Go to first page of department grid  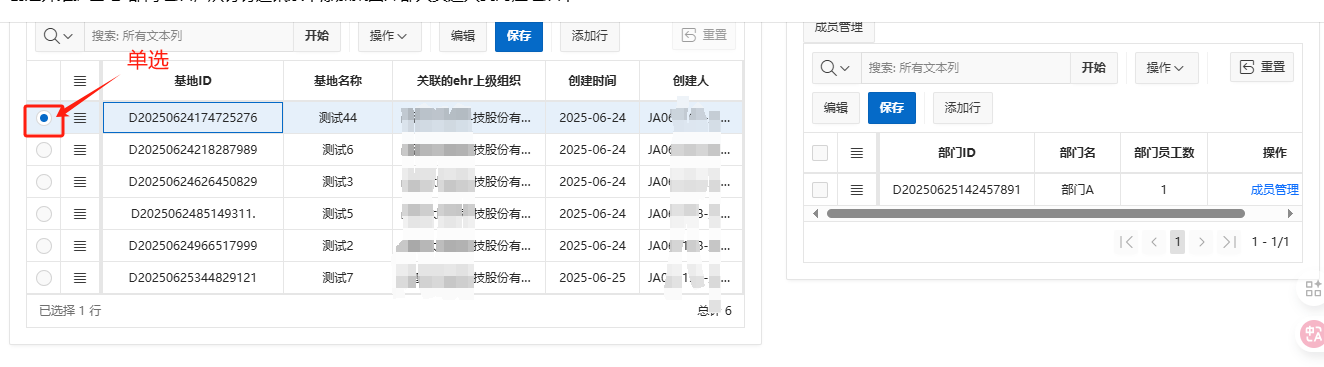click(x=1127, y=242)
